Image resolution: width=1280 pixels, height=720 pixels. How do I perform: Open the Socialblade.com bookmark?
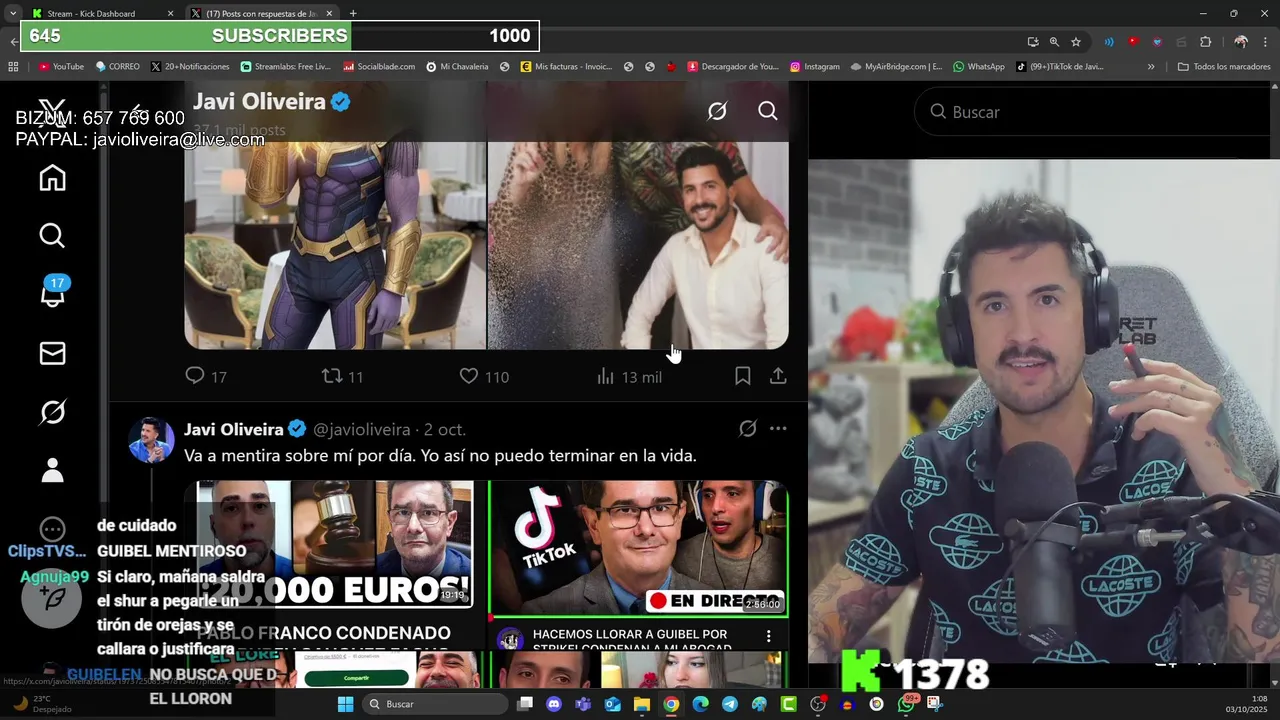click(379, 67)
